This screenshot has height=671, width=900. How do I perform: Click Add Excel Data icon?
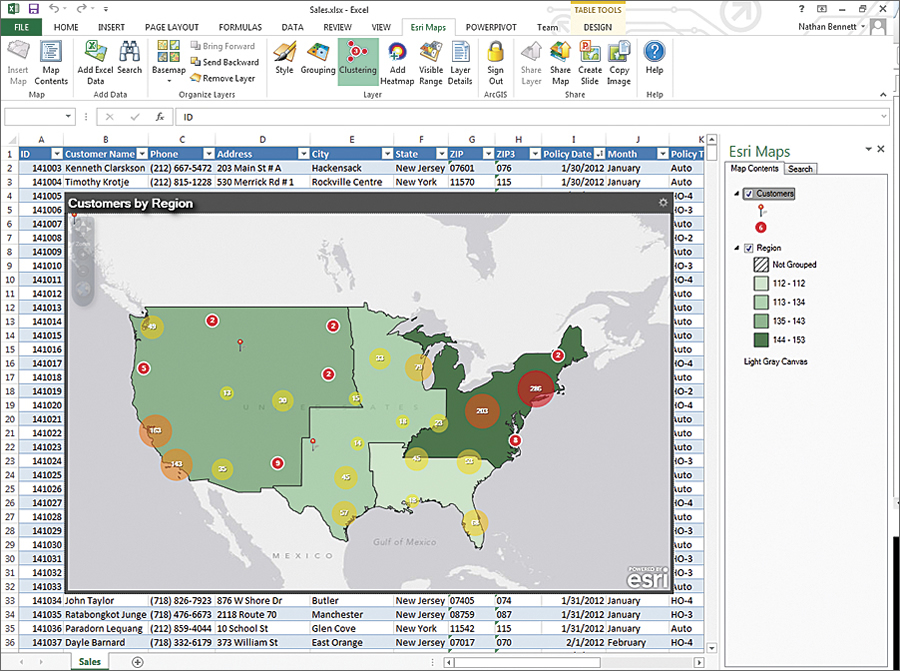click(95, 63)
